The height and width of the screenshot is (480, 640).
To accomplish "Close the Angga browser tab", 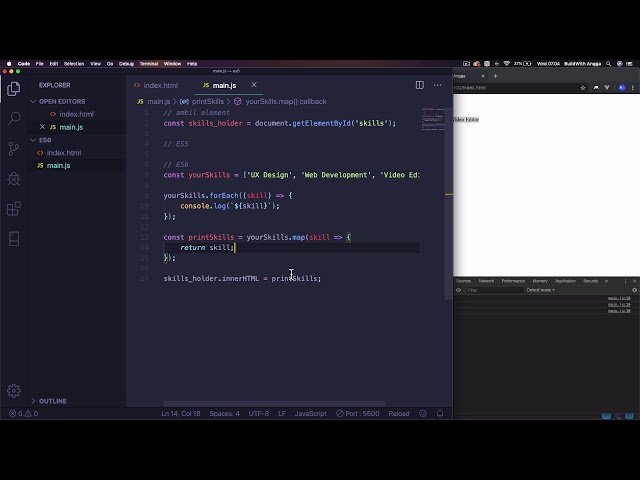I will [483, 76].
